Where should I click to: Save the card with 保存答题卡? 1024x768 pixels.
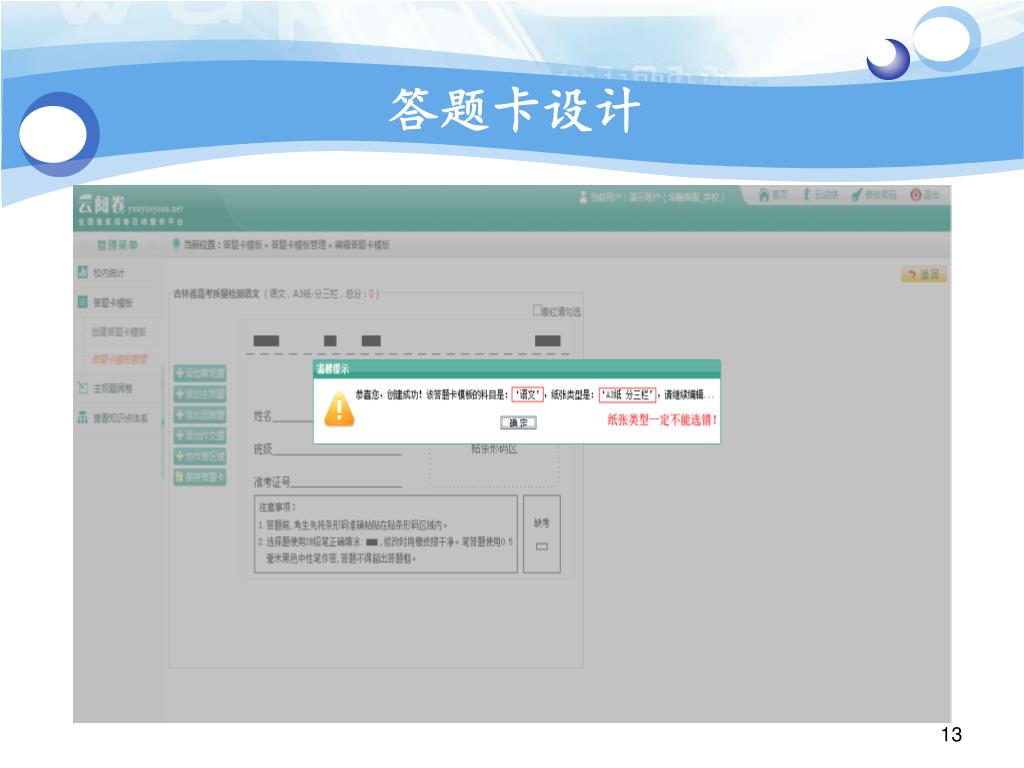point(200,477)
